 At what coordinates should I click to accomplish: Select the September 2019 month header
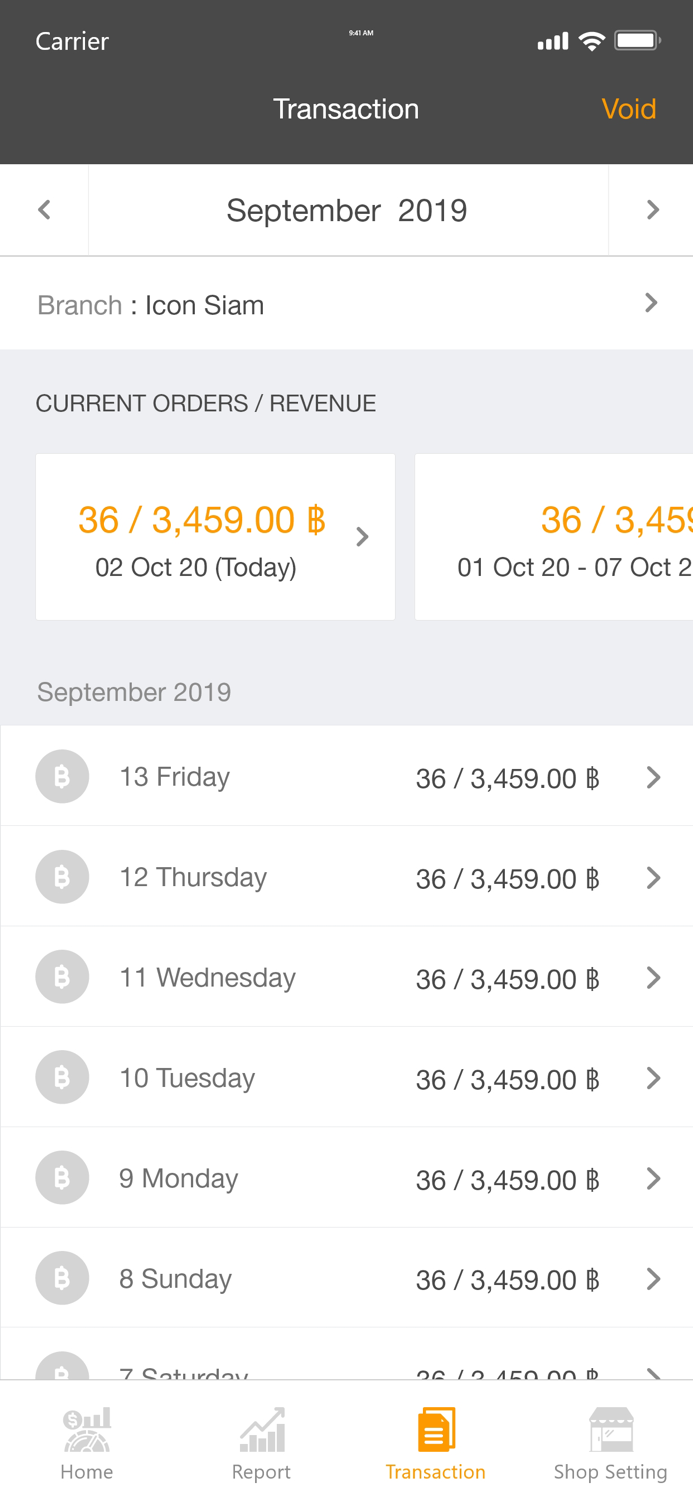pos(346,209)
